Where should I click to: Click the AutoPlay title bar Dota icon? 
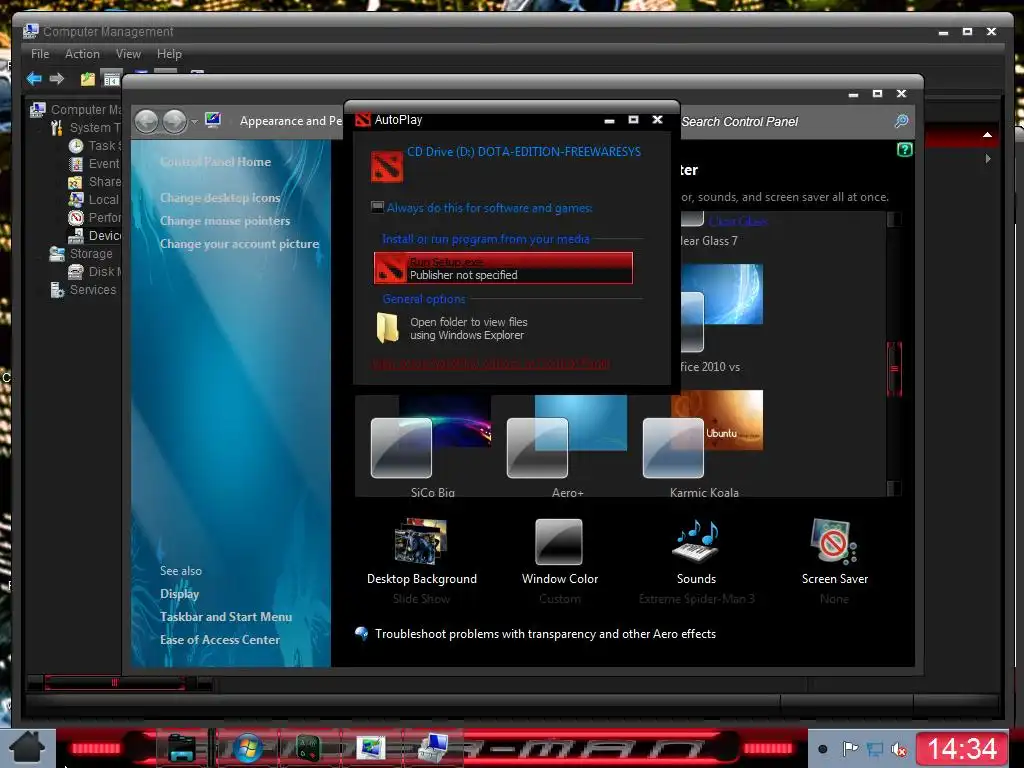362,120
